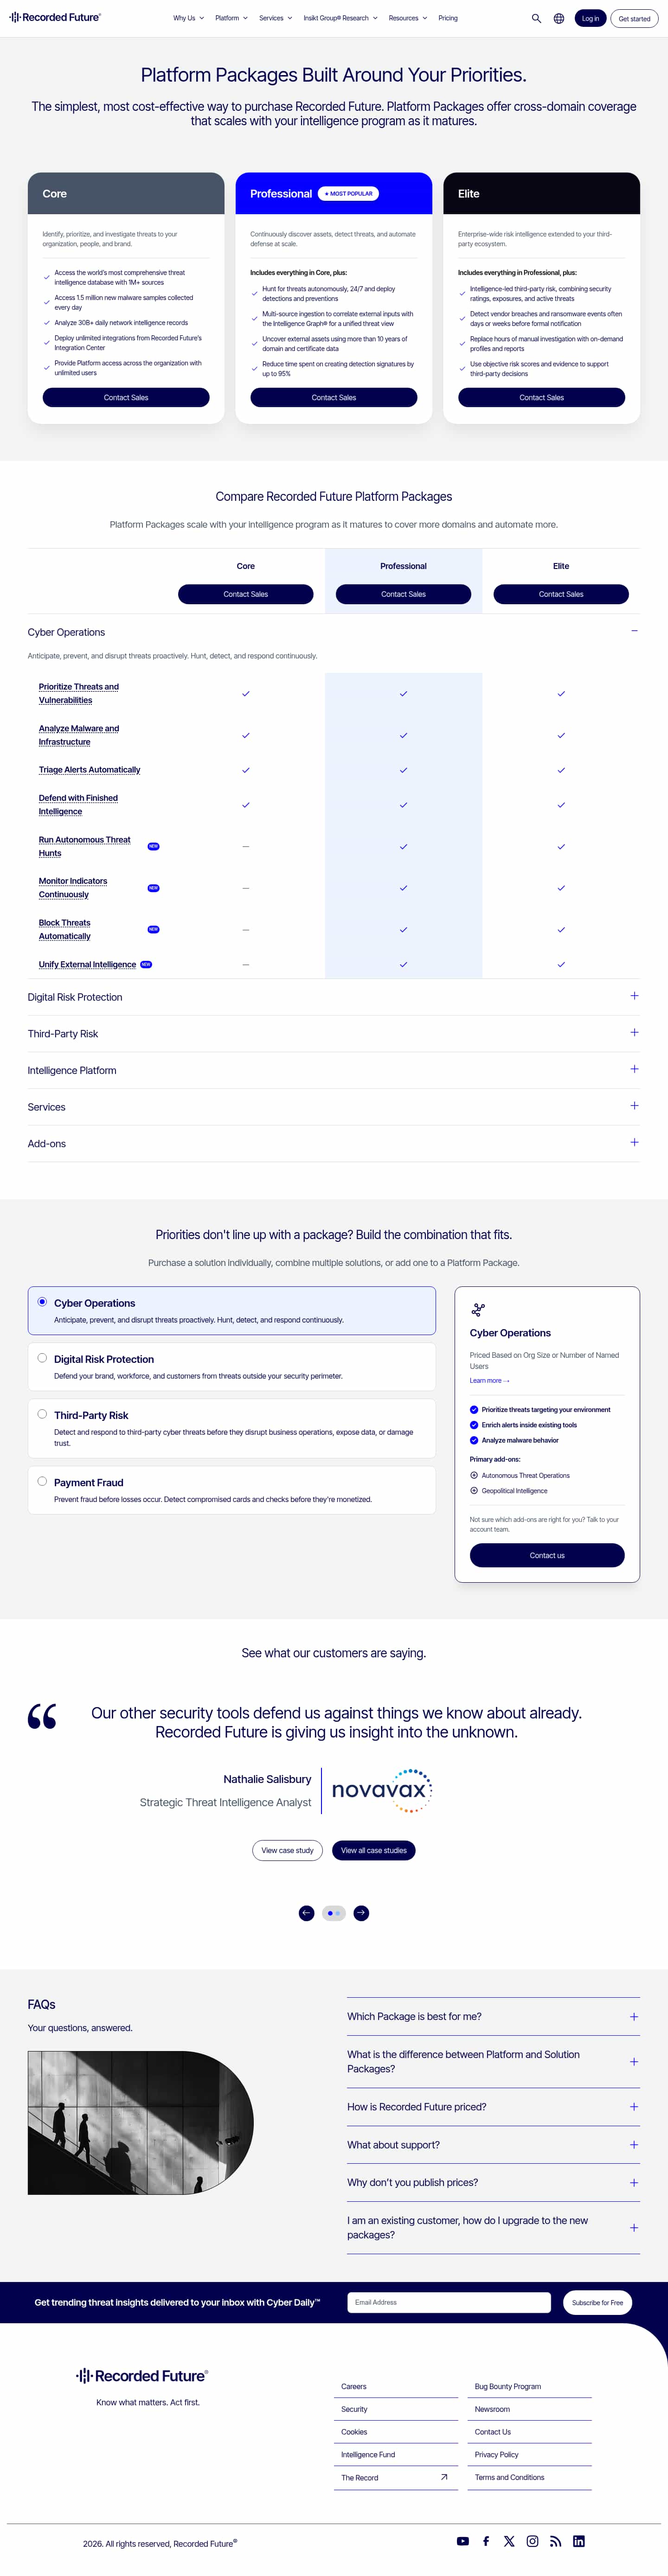Image resolution: width=668 pixels, height=2576 pixels.
Task: Open the Platform menu
Action: click(x=231, y=18)
